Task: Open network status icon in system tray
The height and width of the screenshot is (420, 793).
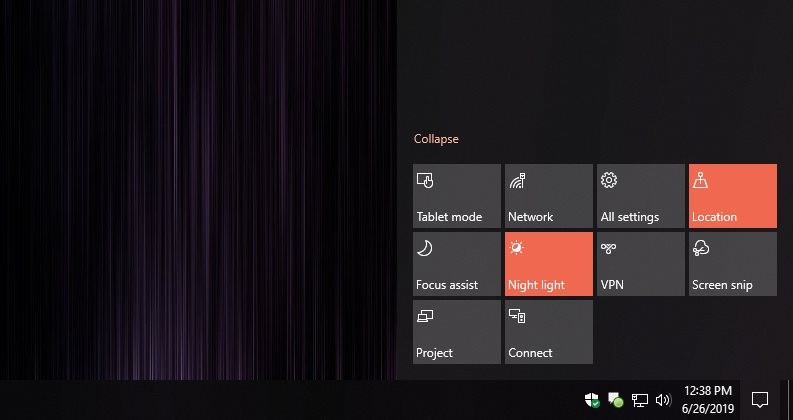Action: tap(639, 400)
